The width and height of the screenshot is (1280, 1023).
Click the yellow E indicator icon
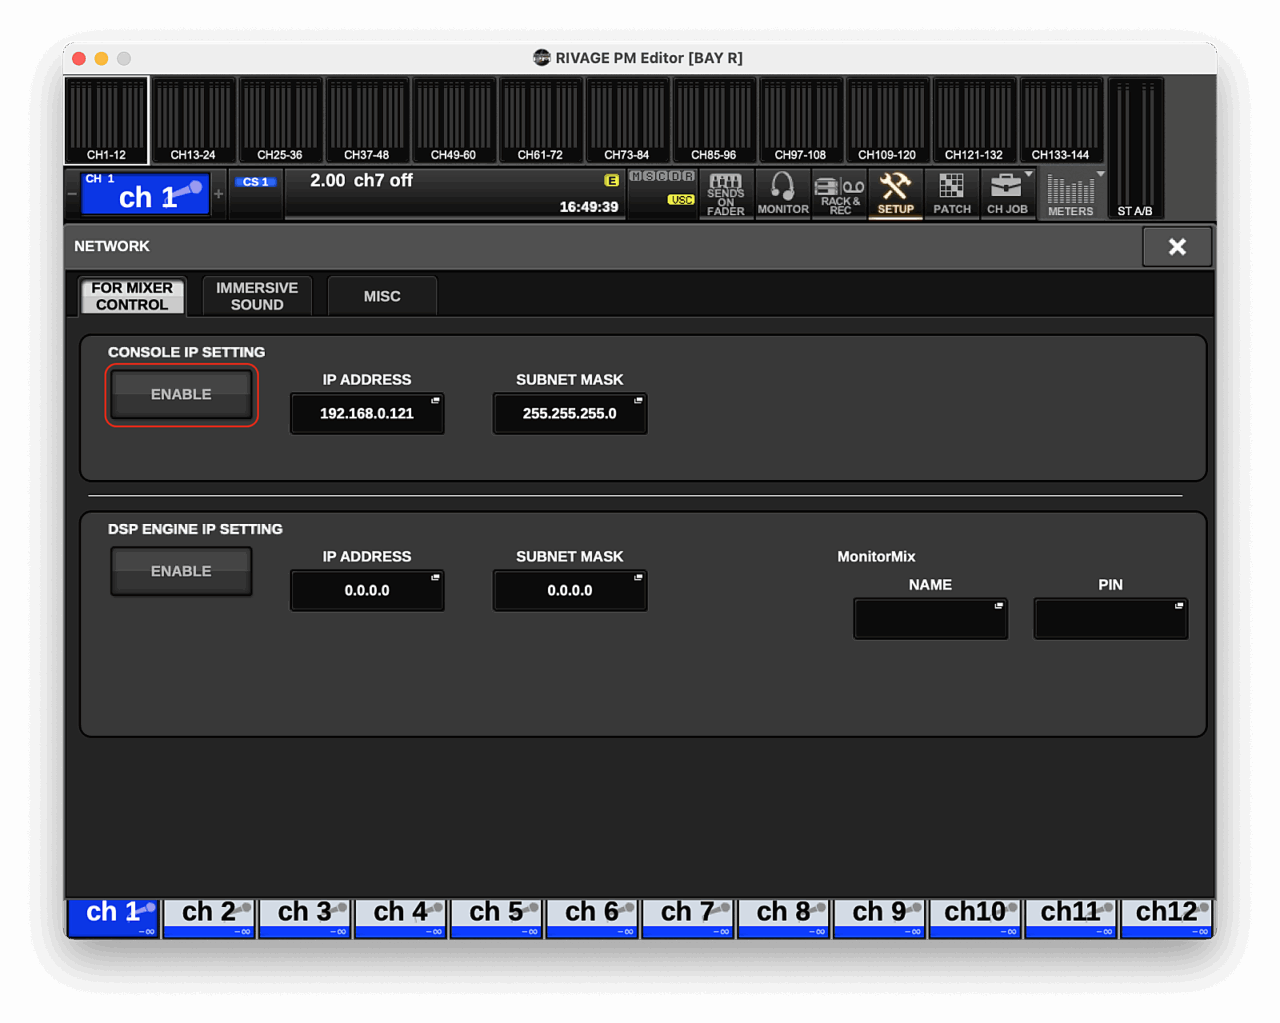[x=611, y=180]
